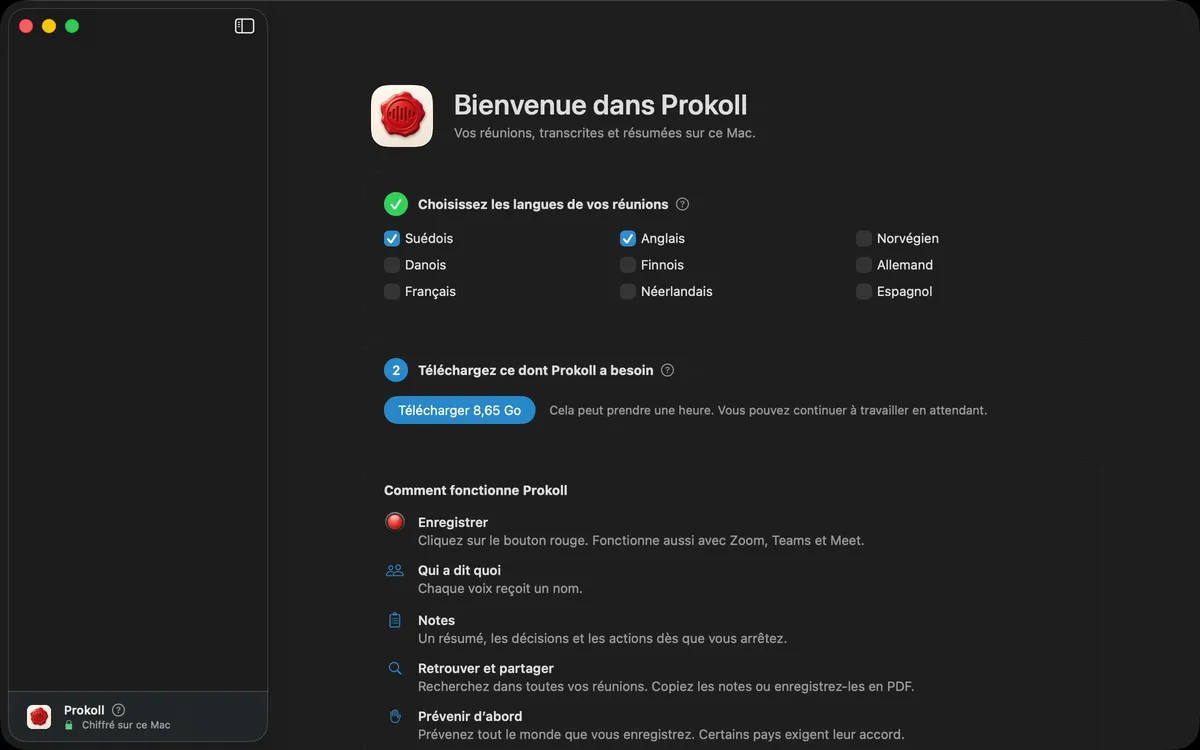
Task: Maximize window with the green button
Action: pos(72,26)
